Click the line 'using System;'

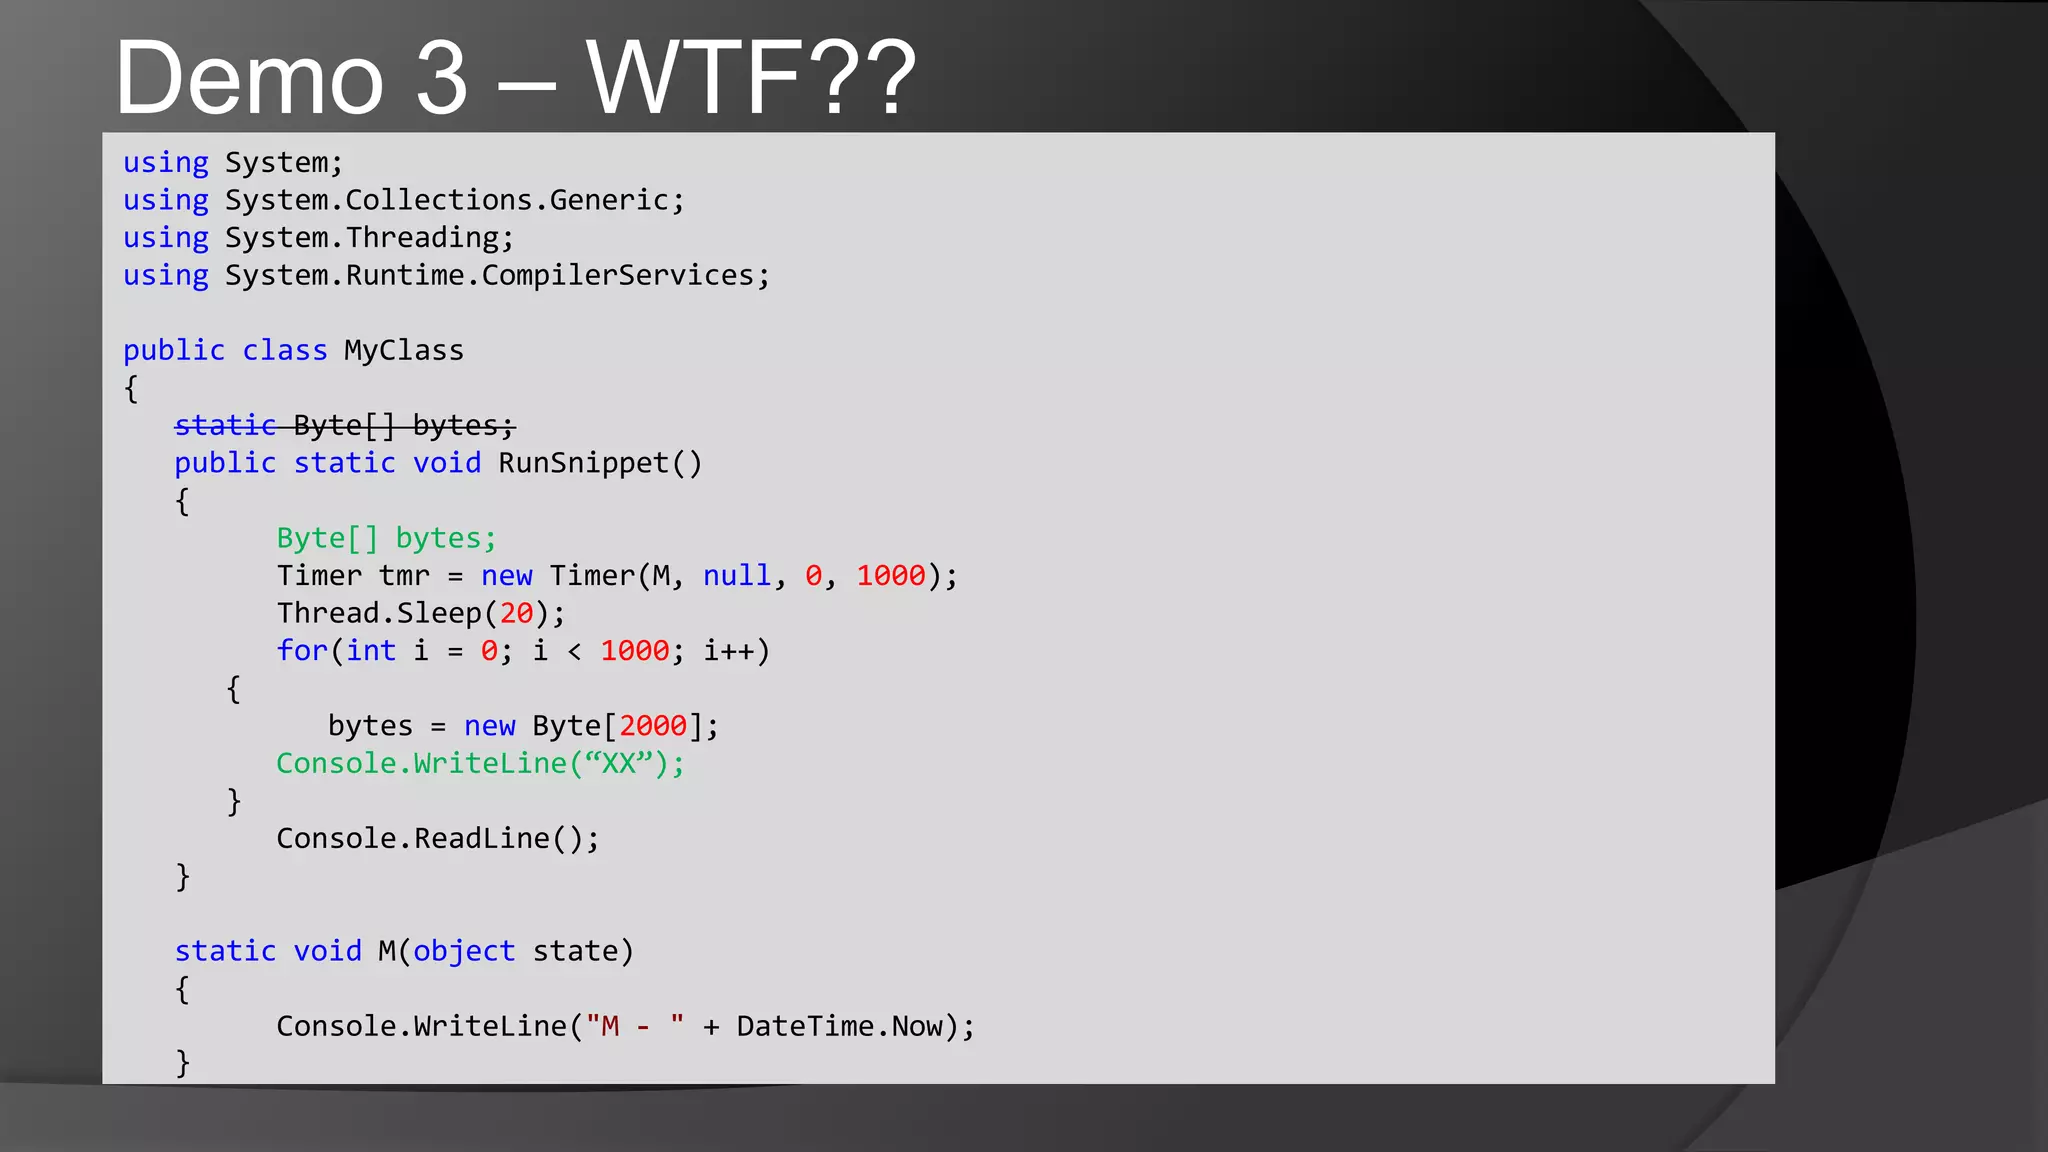pos(233,163)
